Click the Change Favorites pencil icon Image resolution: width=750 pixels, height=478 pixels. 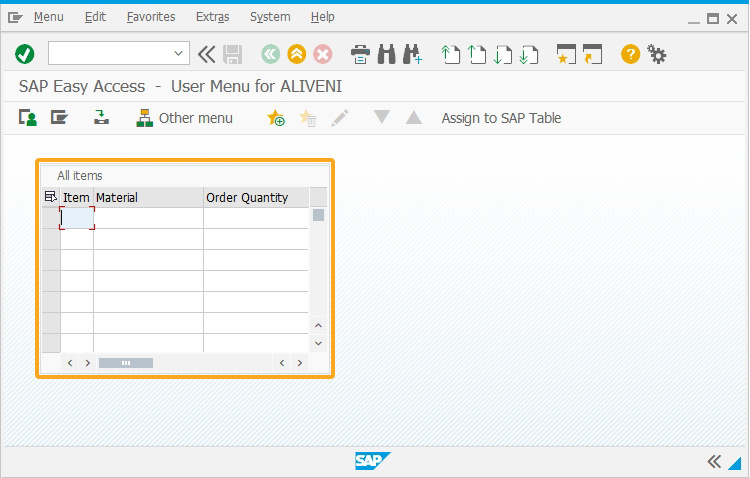point(340,118)
